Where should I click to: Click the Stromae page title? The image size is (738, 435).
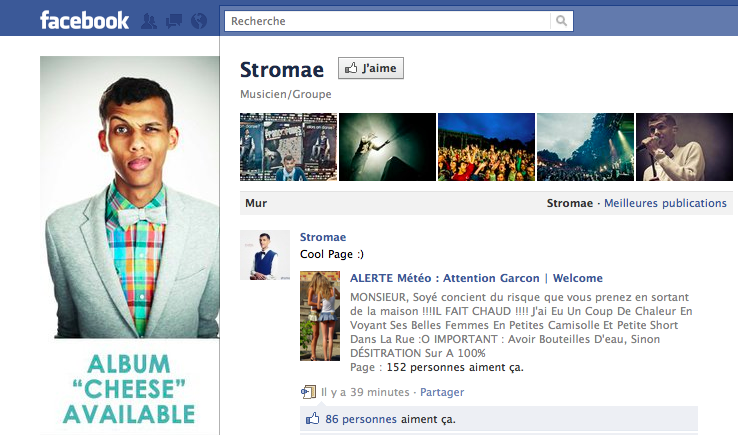[x=282, y=70]
